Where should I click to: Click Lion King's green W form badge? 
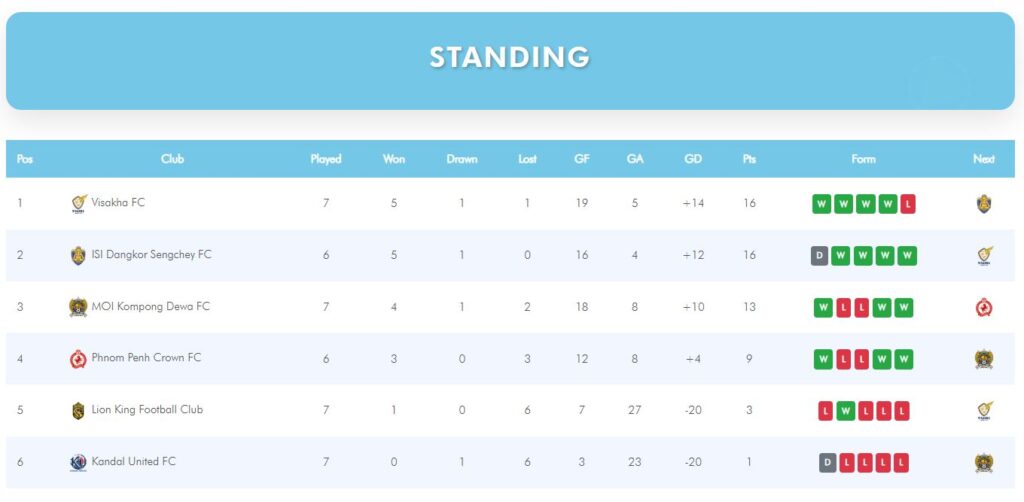[842, 411]
